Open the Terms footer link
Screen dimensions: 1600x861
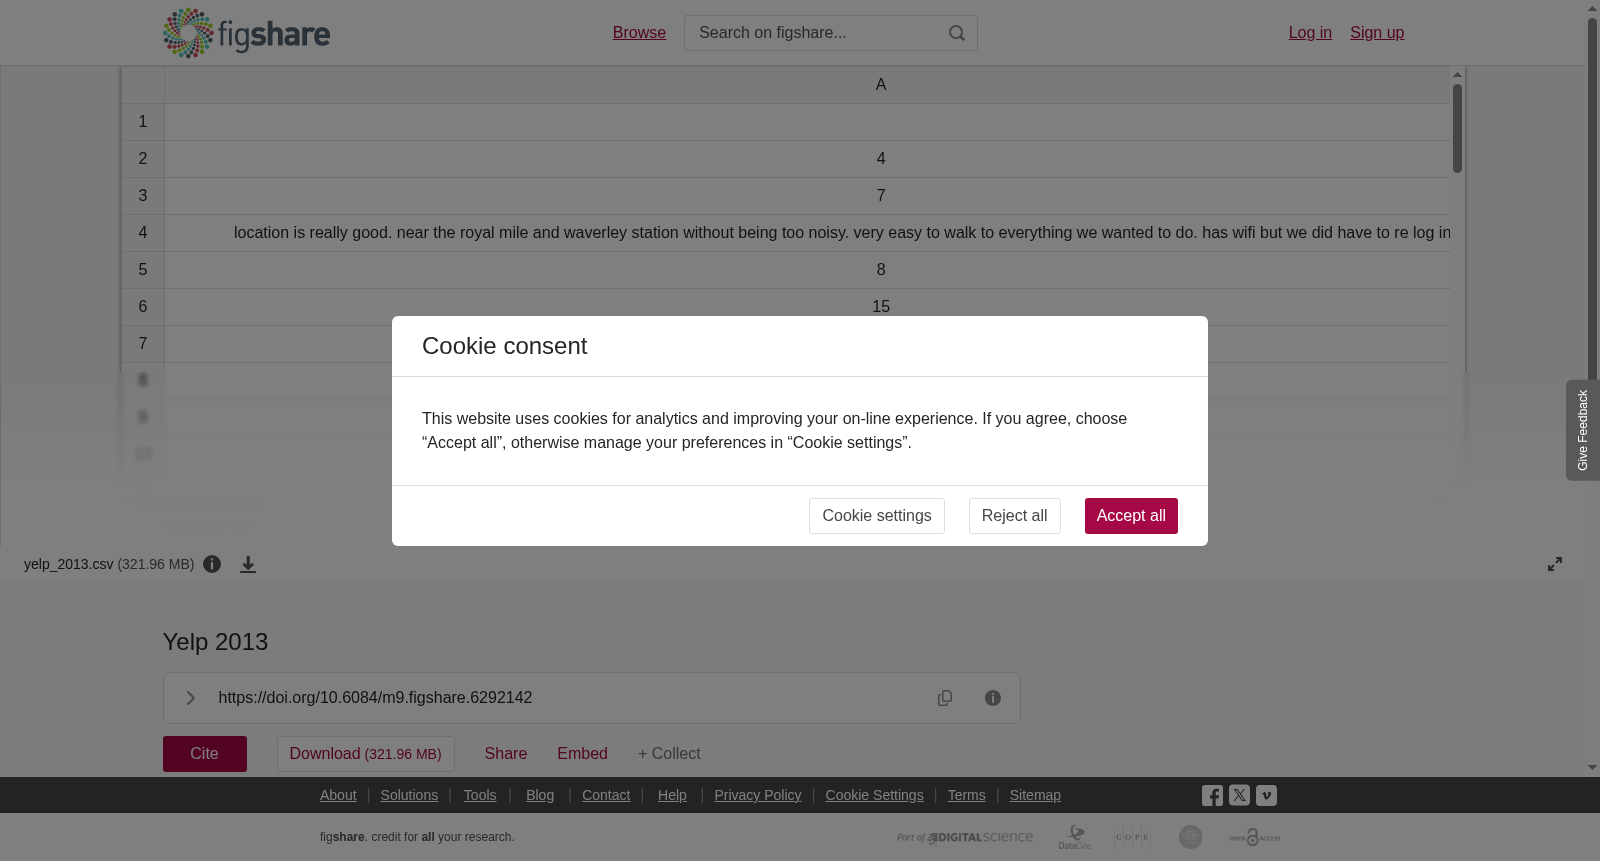[966, 795]
